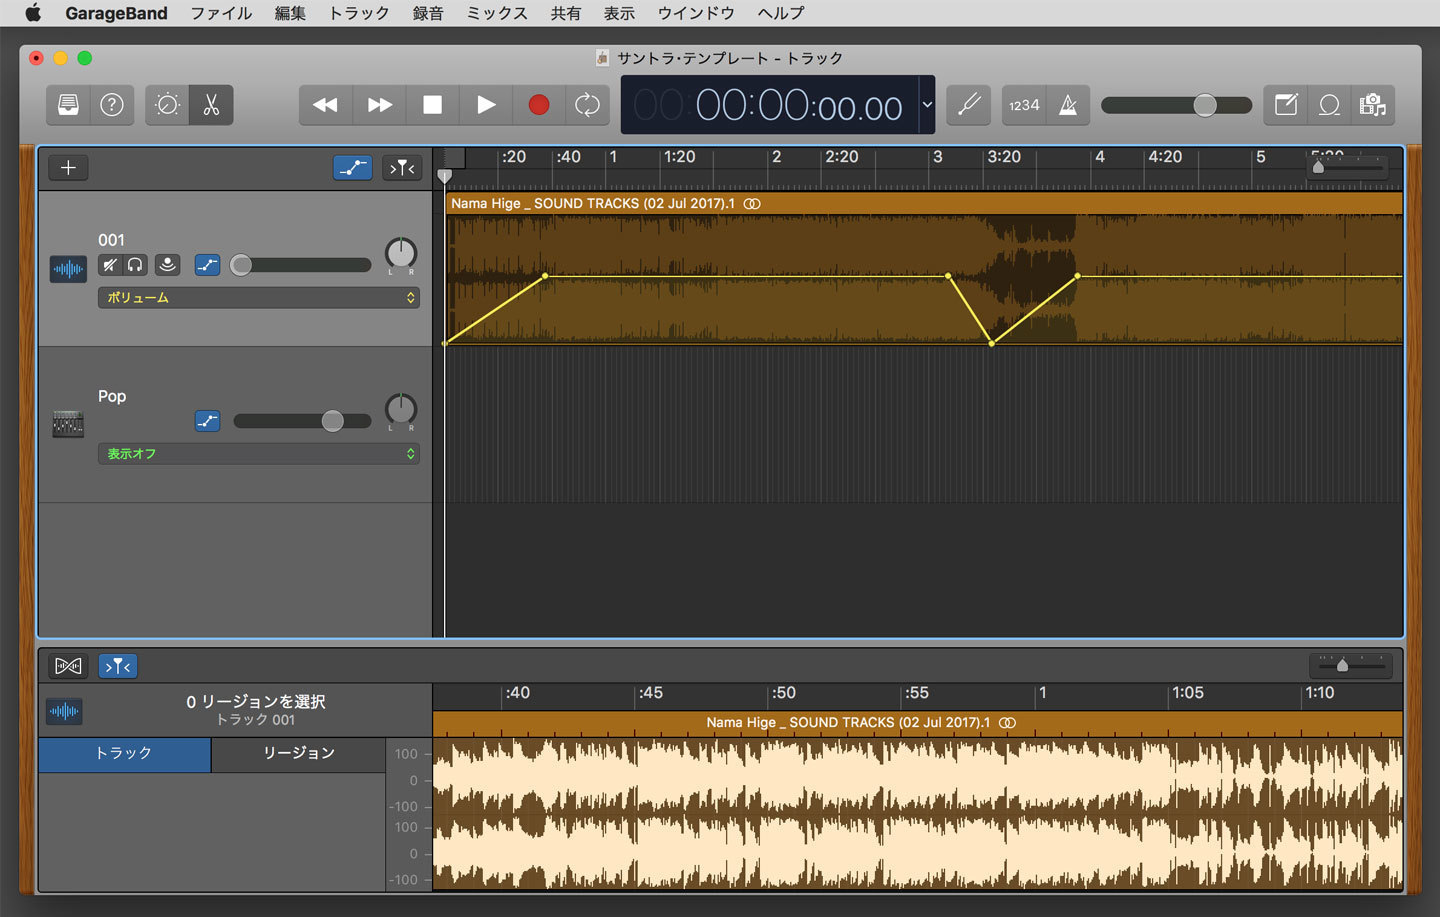
Task: Toggle the Cycle loop button
Action: 588,105
